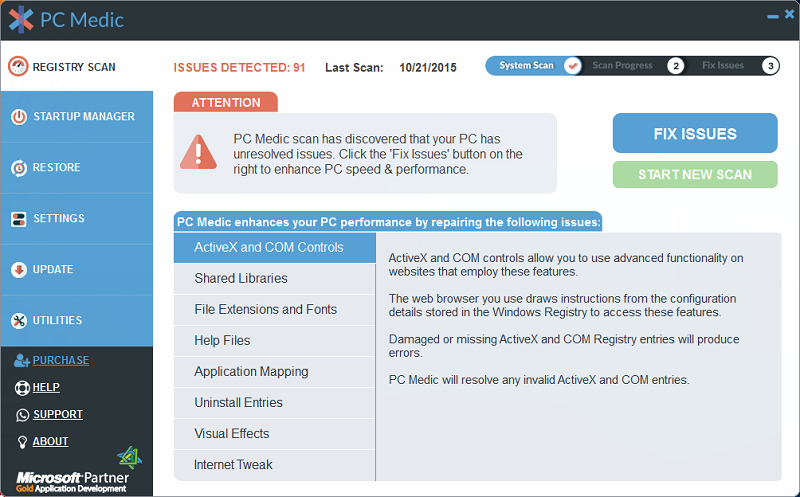Click the Settings sliders icon

point(18,219)
